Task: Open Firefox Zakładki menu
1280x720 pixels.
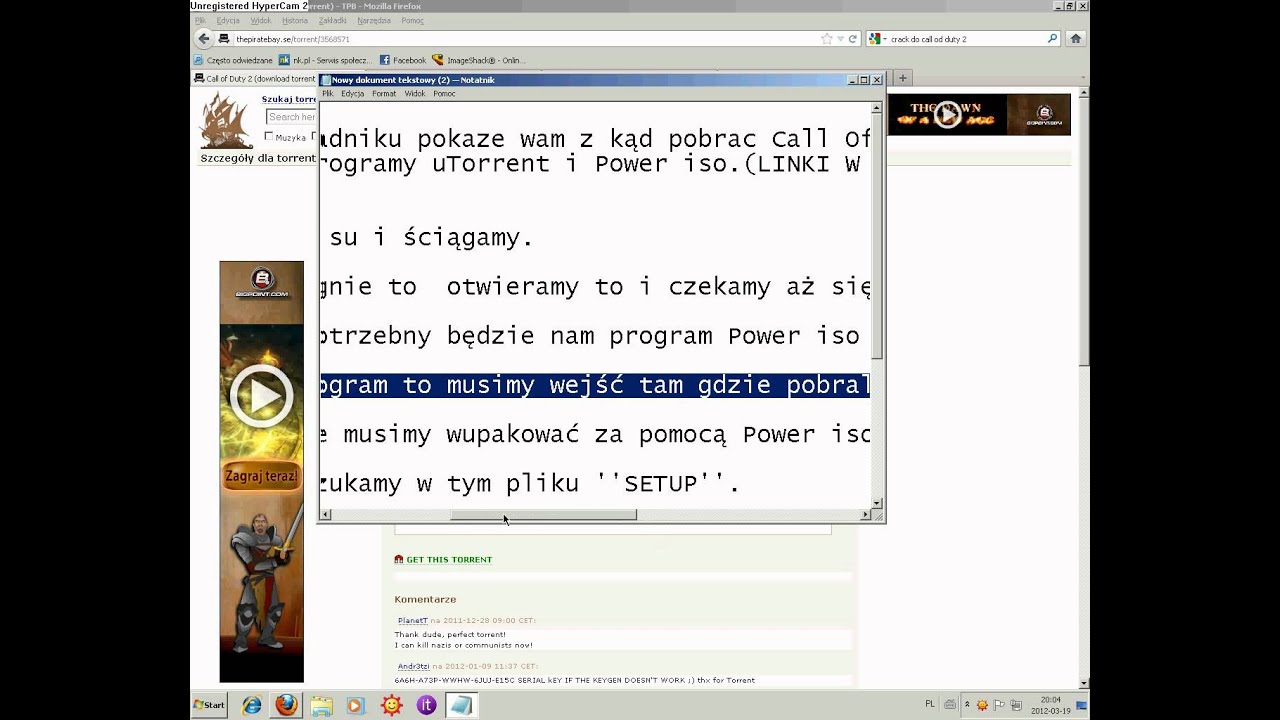Action: point(333,20)
